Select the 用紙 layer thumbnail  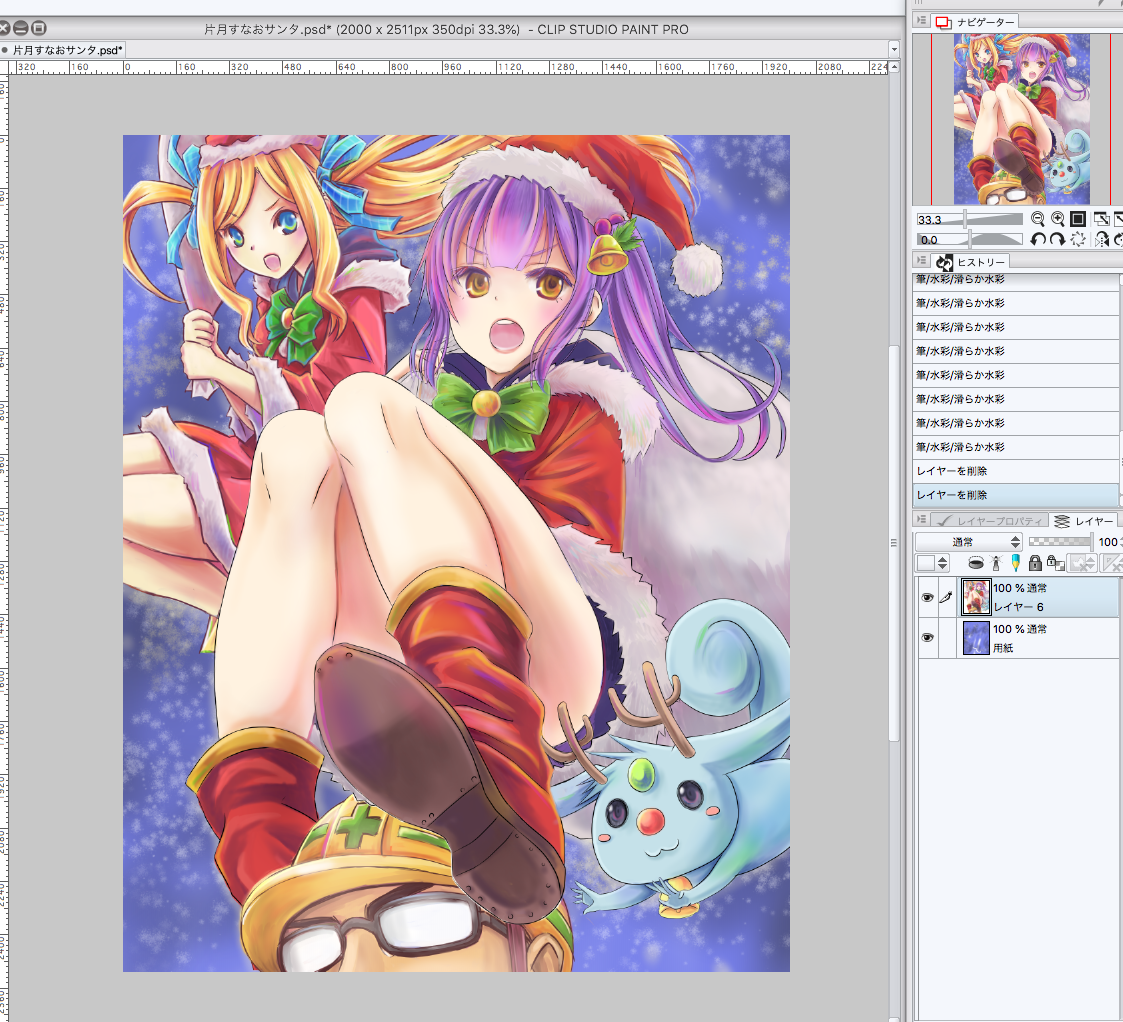pyautogui.click(x=975, y=637)
